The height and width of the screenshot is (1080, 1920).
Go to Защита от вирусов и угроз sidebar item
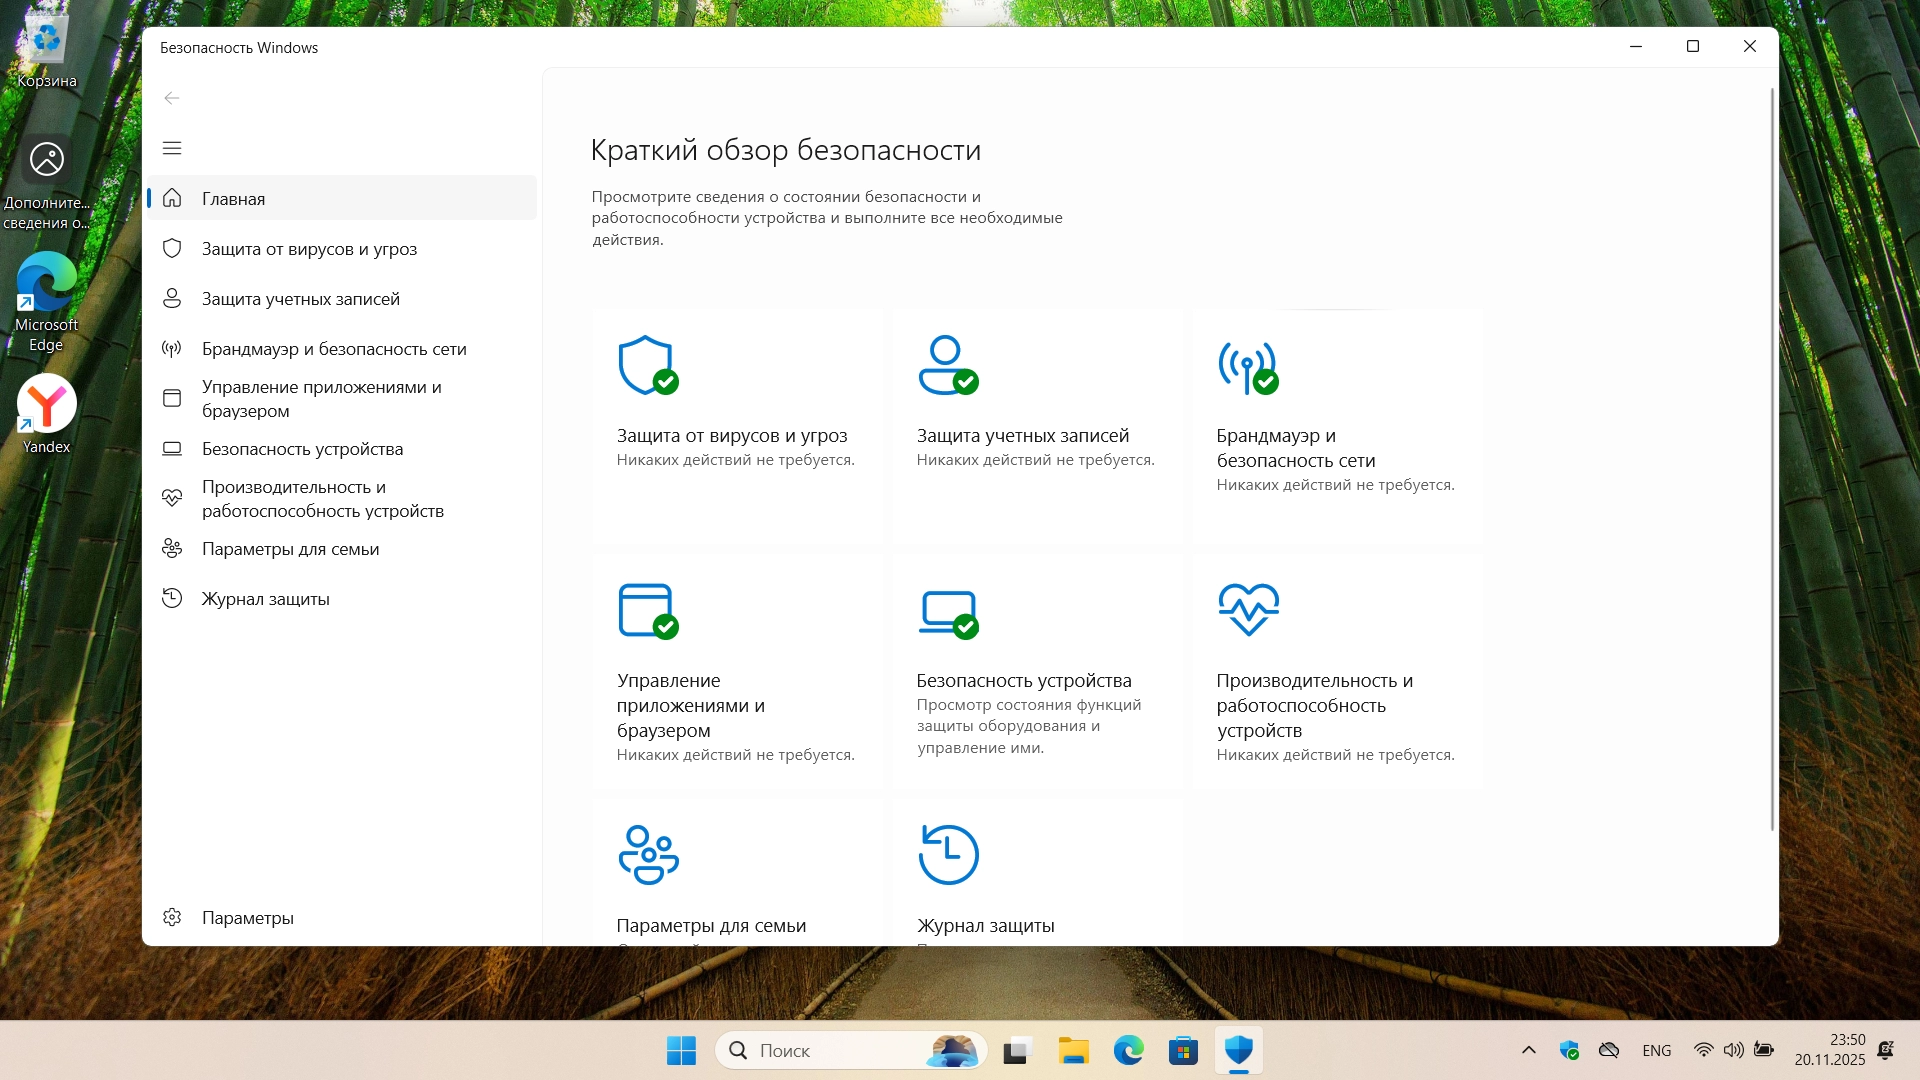click(x=309, y=248)
